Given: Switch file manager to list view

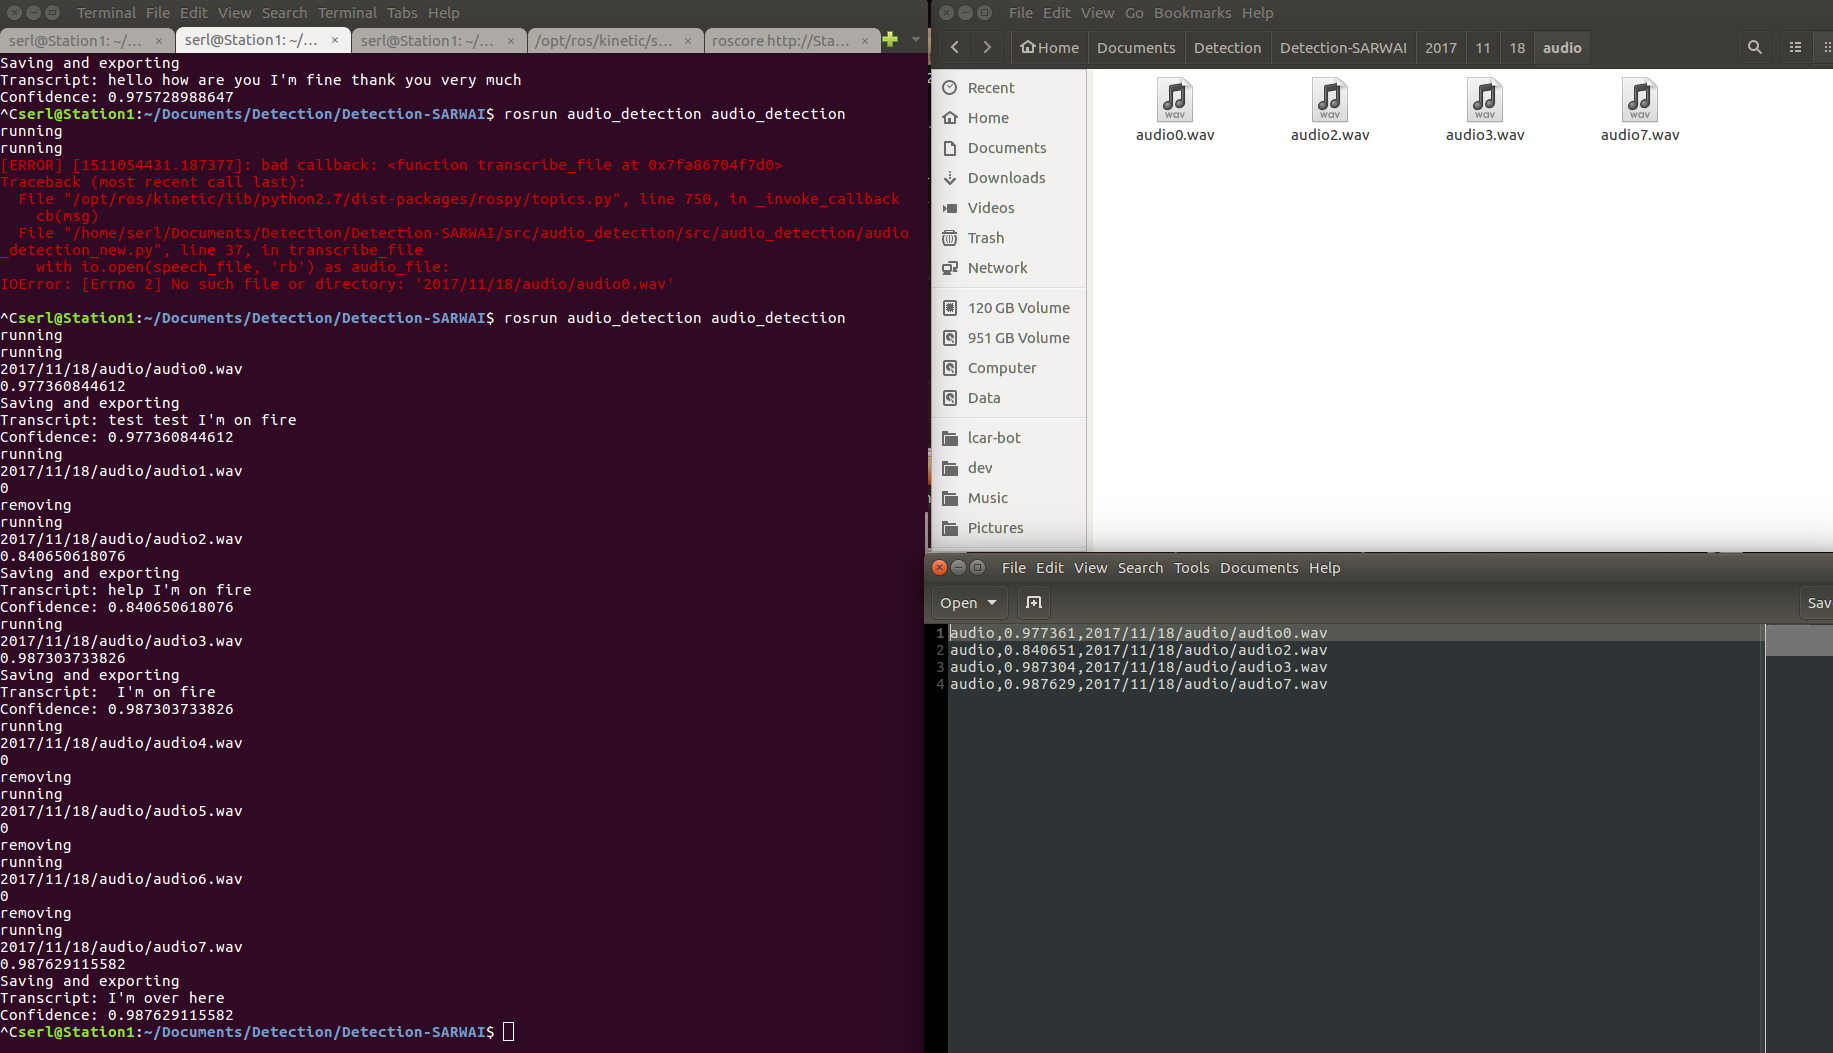Looking at the screenshot, I should [1795, 47].
